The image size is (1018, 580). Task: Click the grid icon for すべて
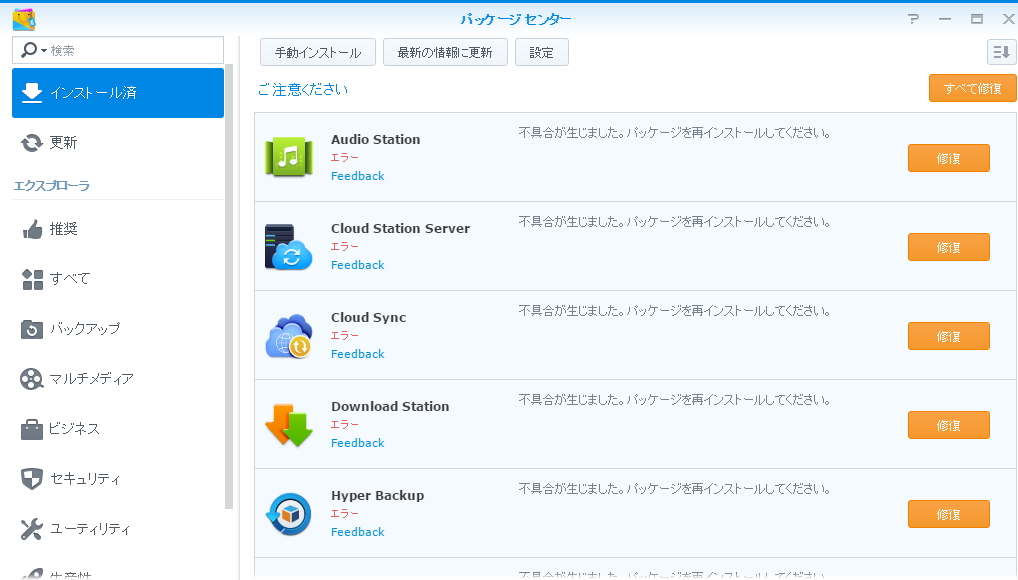coord(32,279)
